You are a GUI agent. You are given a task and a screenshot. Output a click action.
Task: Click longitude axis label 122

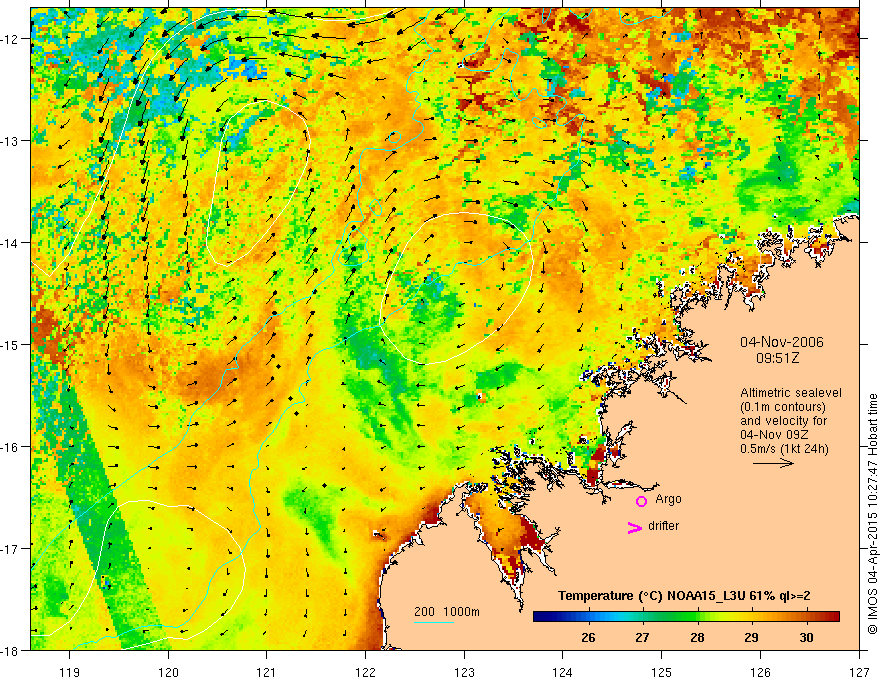click(365, 672)
